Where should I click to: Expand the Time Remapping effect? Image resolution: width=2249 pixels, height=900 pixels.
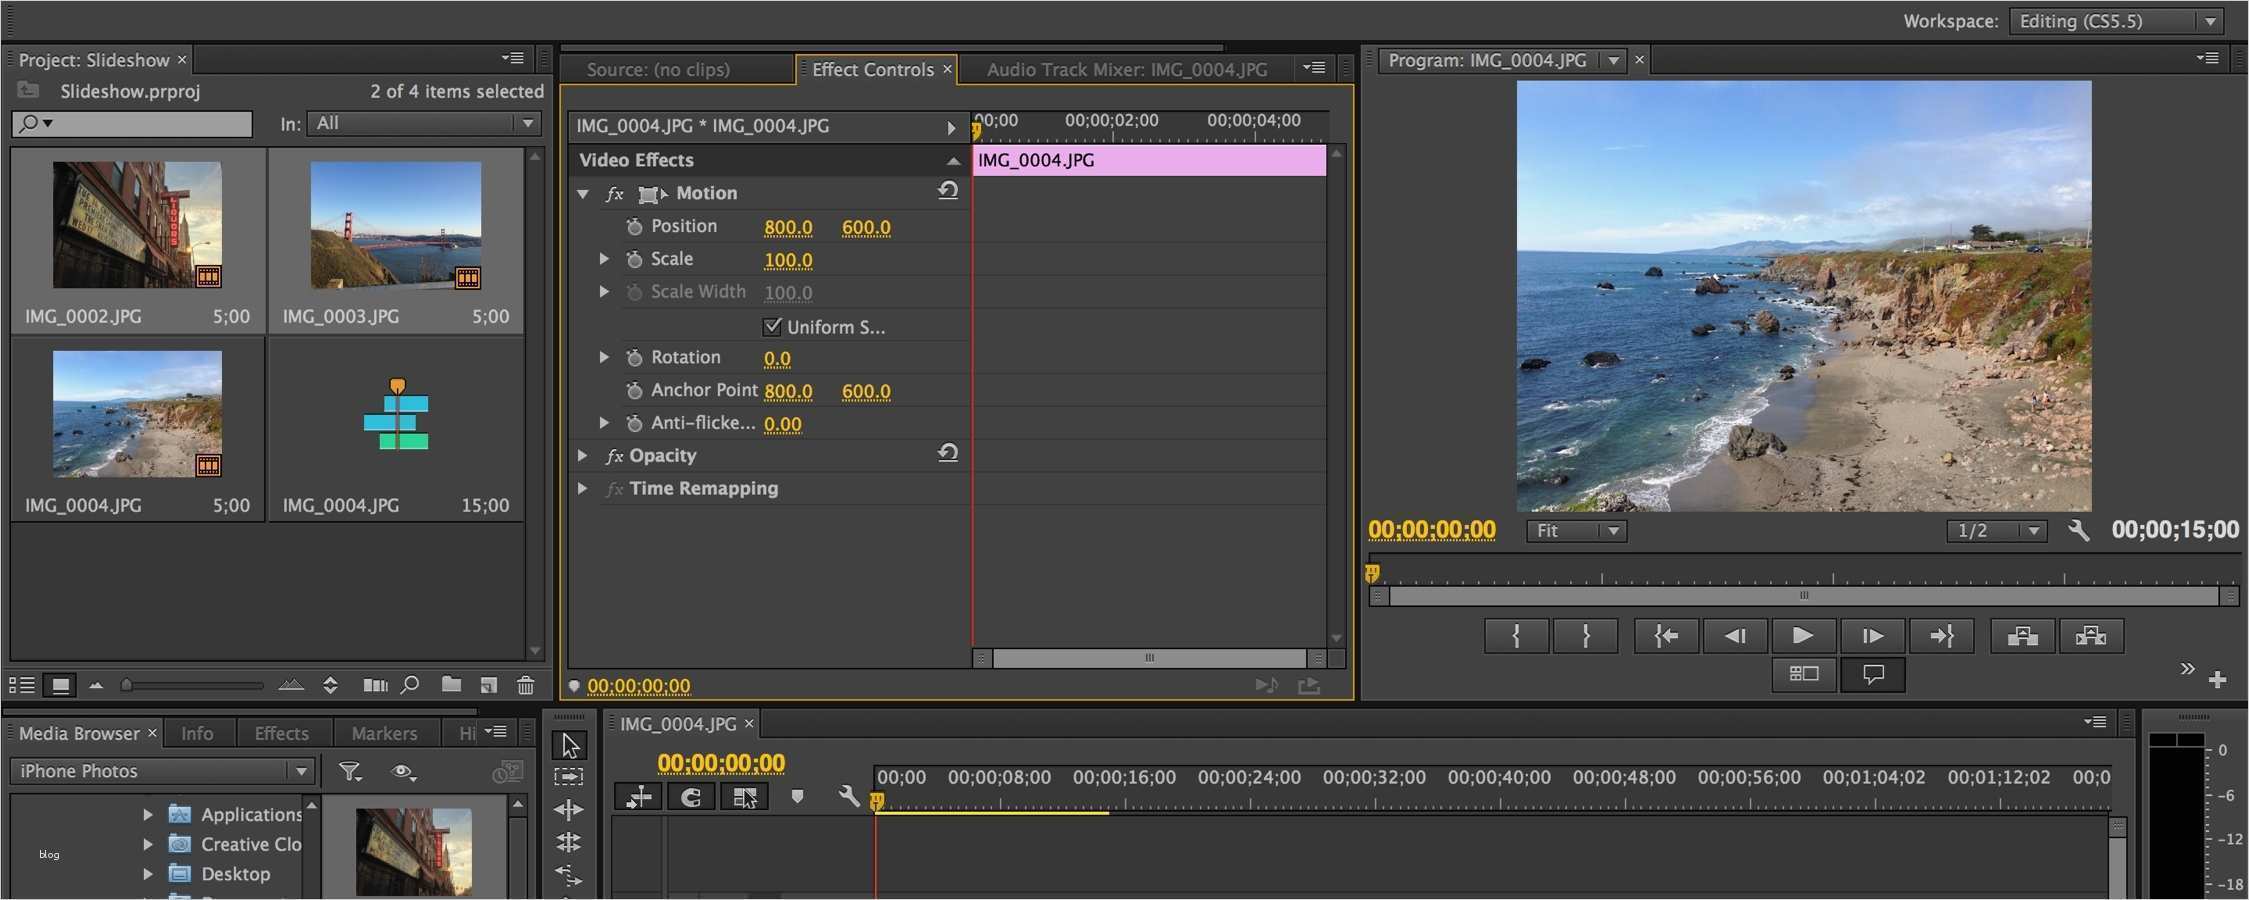pos(582,489)
